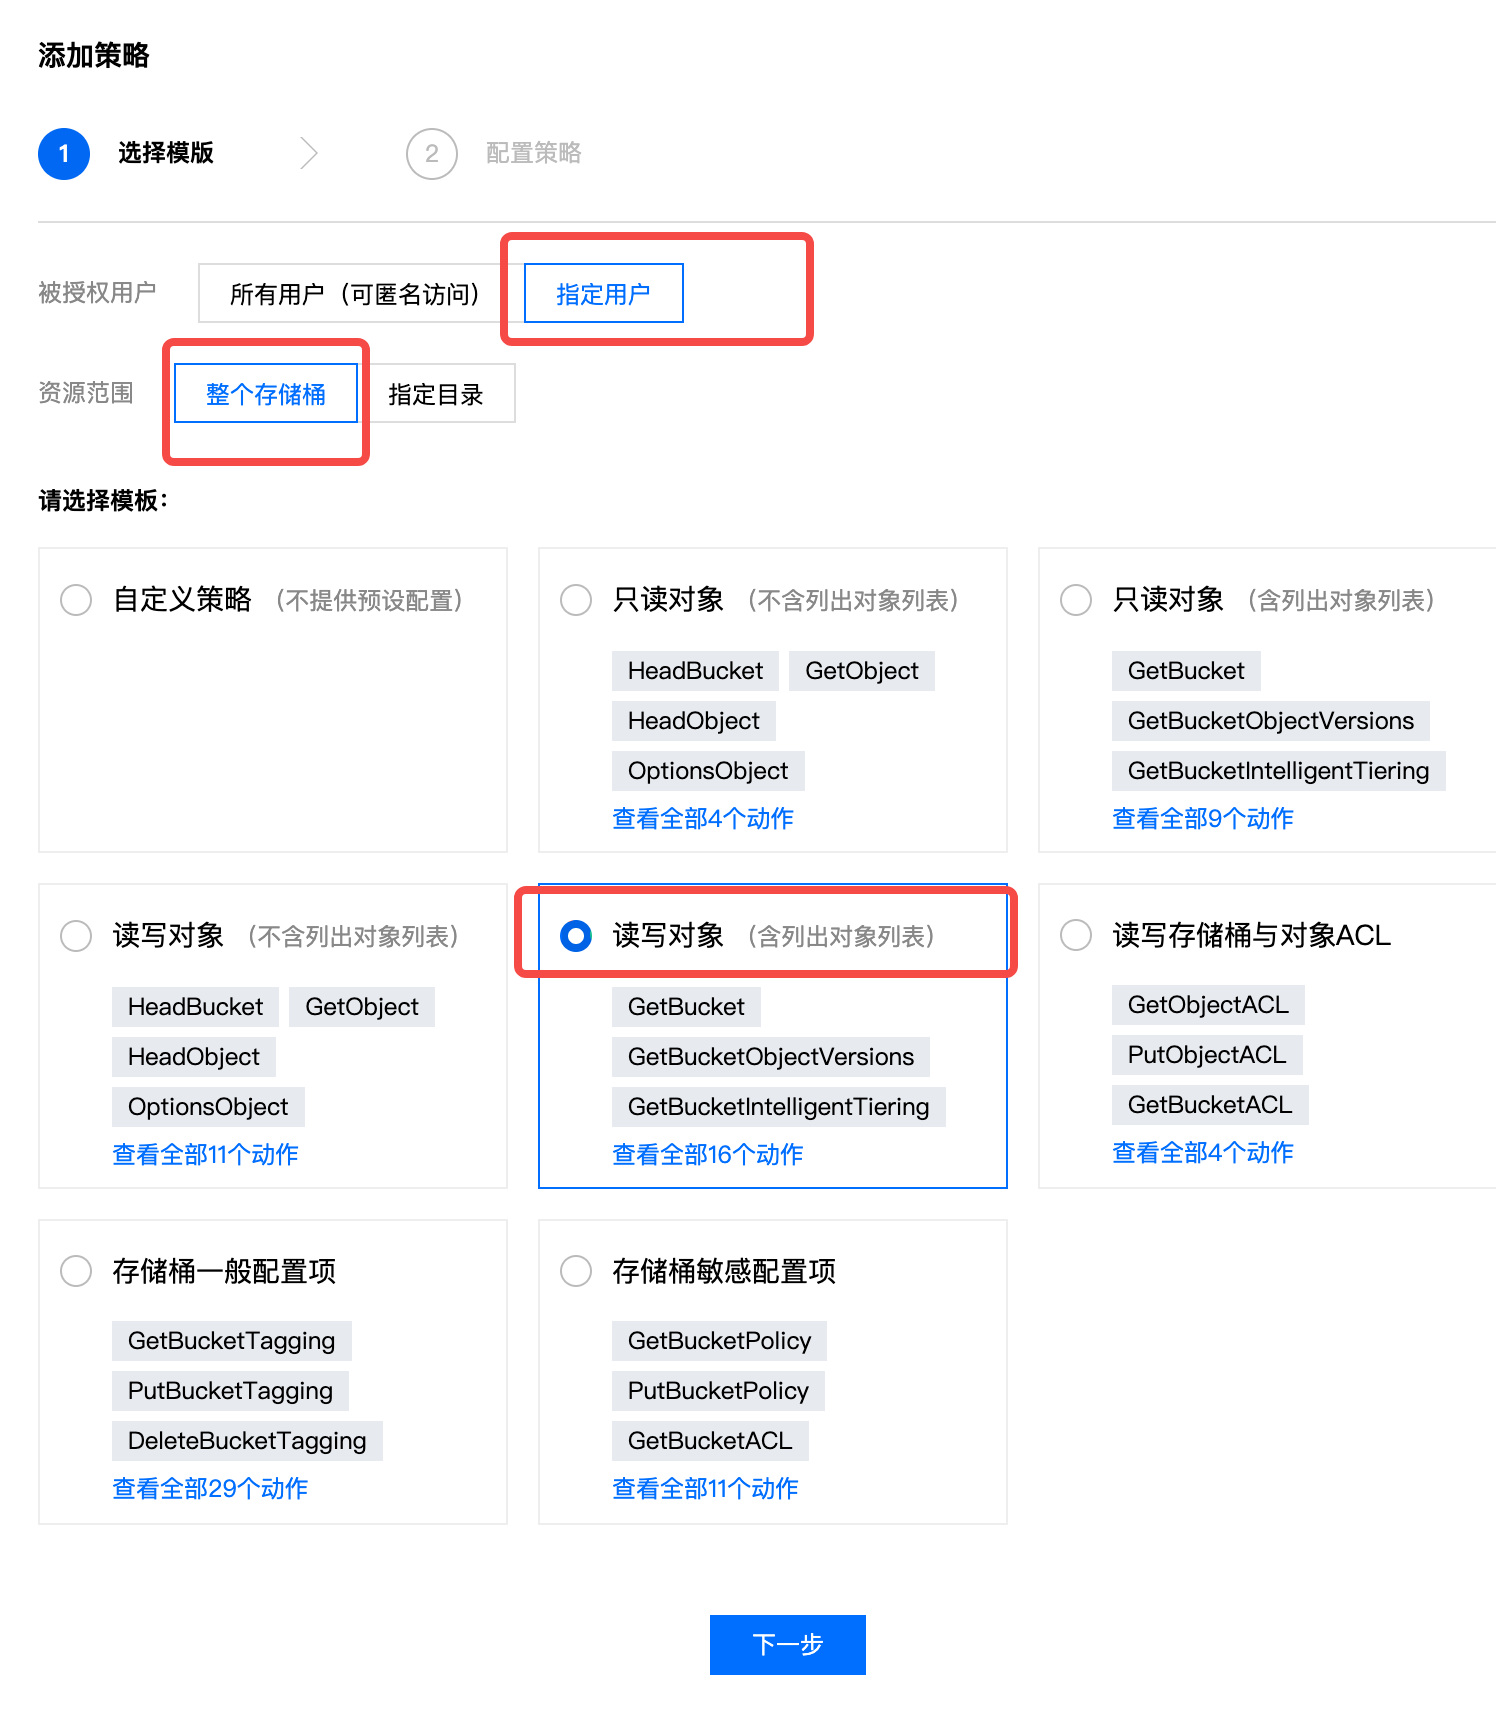Viewport: 1496px width, 1718px height.
Task: Select 读写对象 (不含列出对象列表) radio option
Action: pyautogui.click(x=76, y=936)
